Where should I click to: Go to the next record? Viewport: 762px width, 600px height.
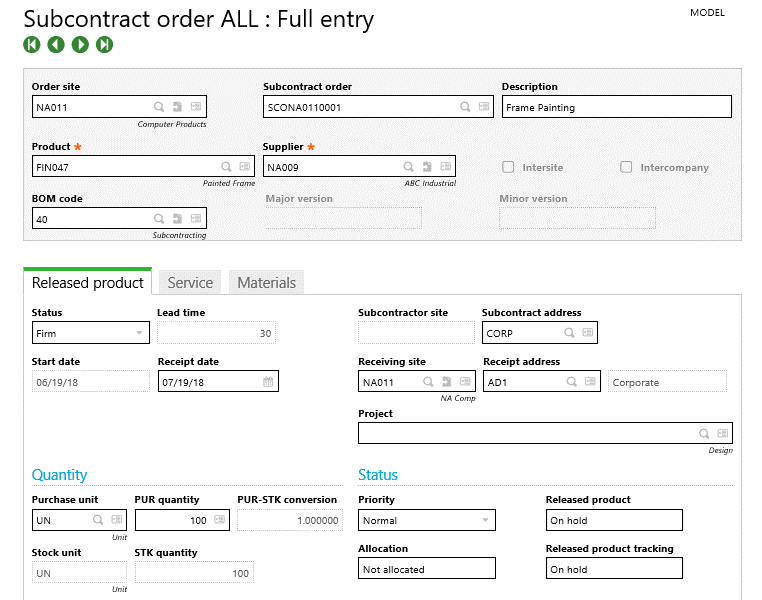[x=80, y=44]
